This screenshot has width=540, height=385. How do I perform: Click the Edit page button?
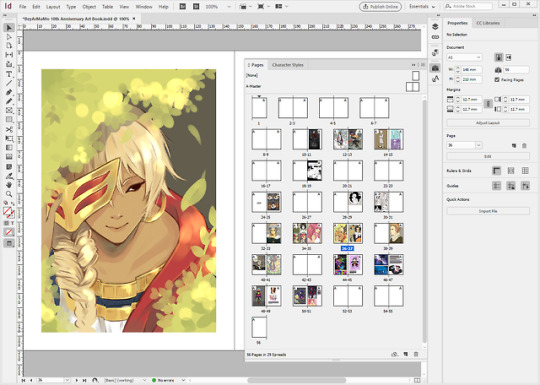[x=488, y=156]
